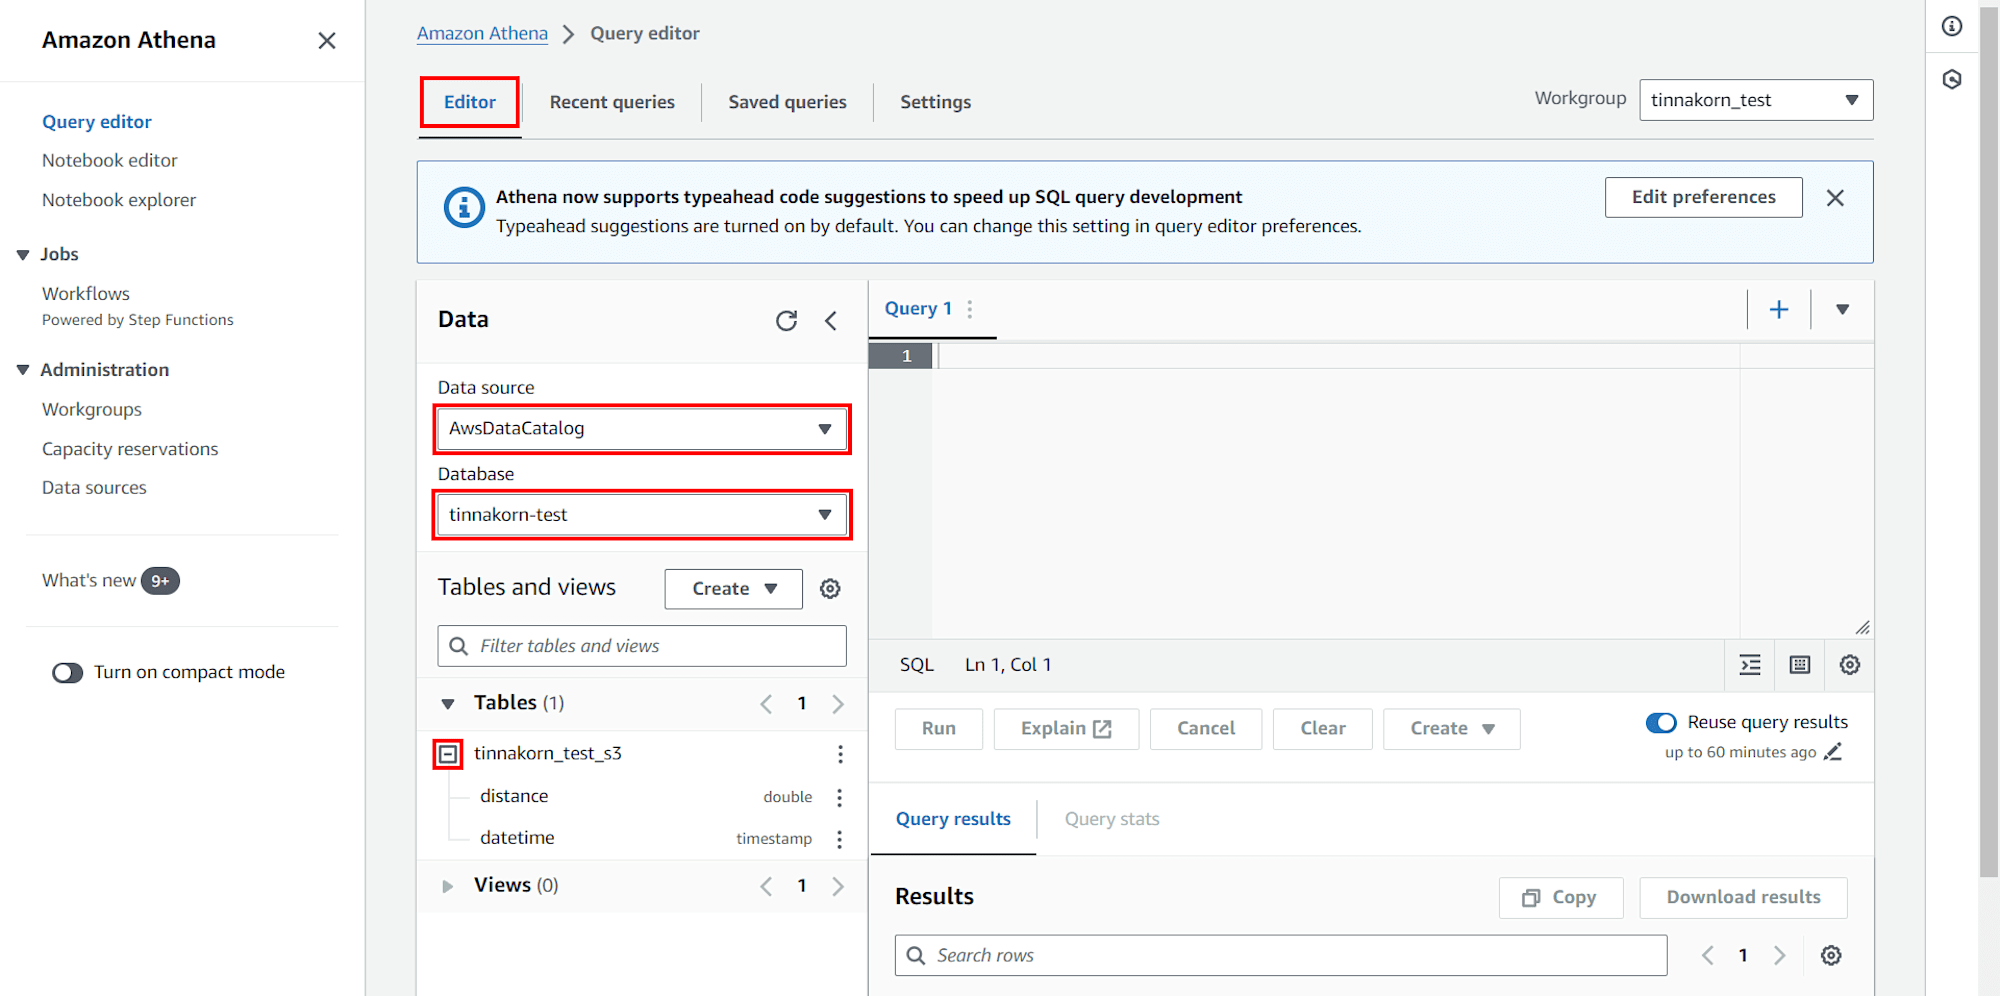Image resolution: width=2000 pixels, height=996 pixels.
Task: Open Workflows in sidebar
Action: point(86,294)
